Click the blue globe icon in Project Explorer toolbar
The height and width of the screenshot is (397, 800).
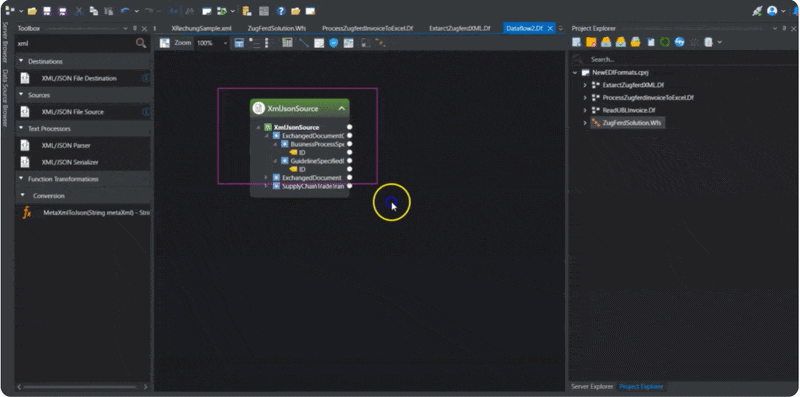tap(679, 42)
